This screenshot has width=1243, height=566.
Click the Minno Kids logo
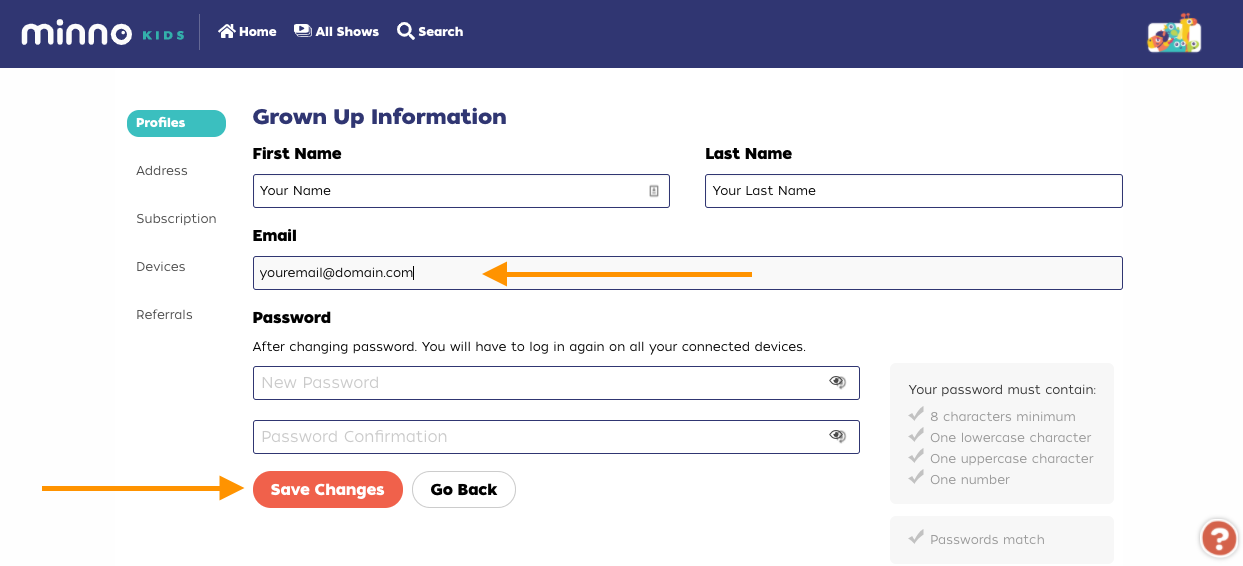pos(103,33)
